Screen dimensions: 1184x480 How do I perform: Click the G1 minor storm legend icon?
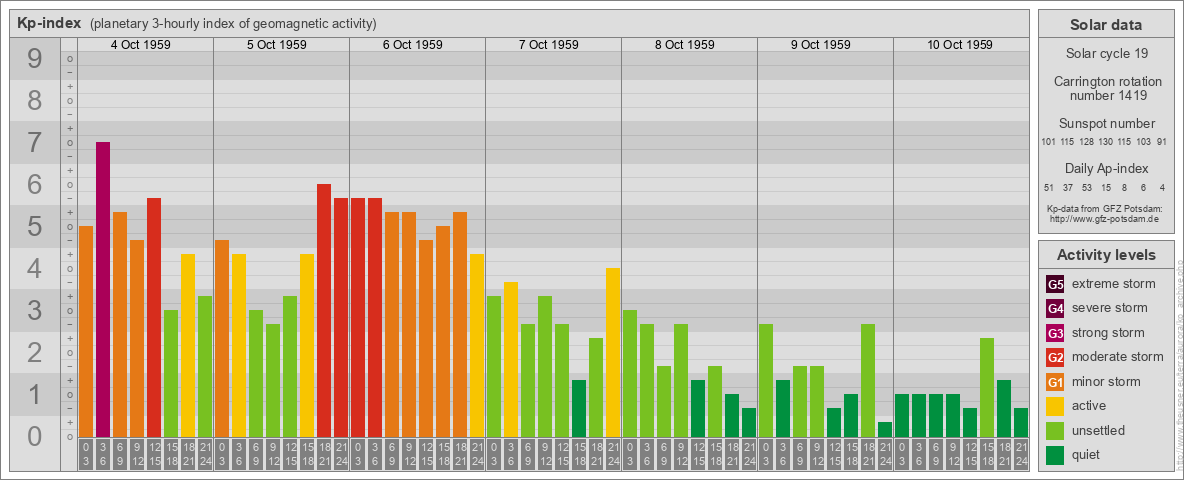pyautogui.click(x=1055, y=382)
